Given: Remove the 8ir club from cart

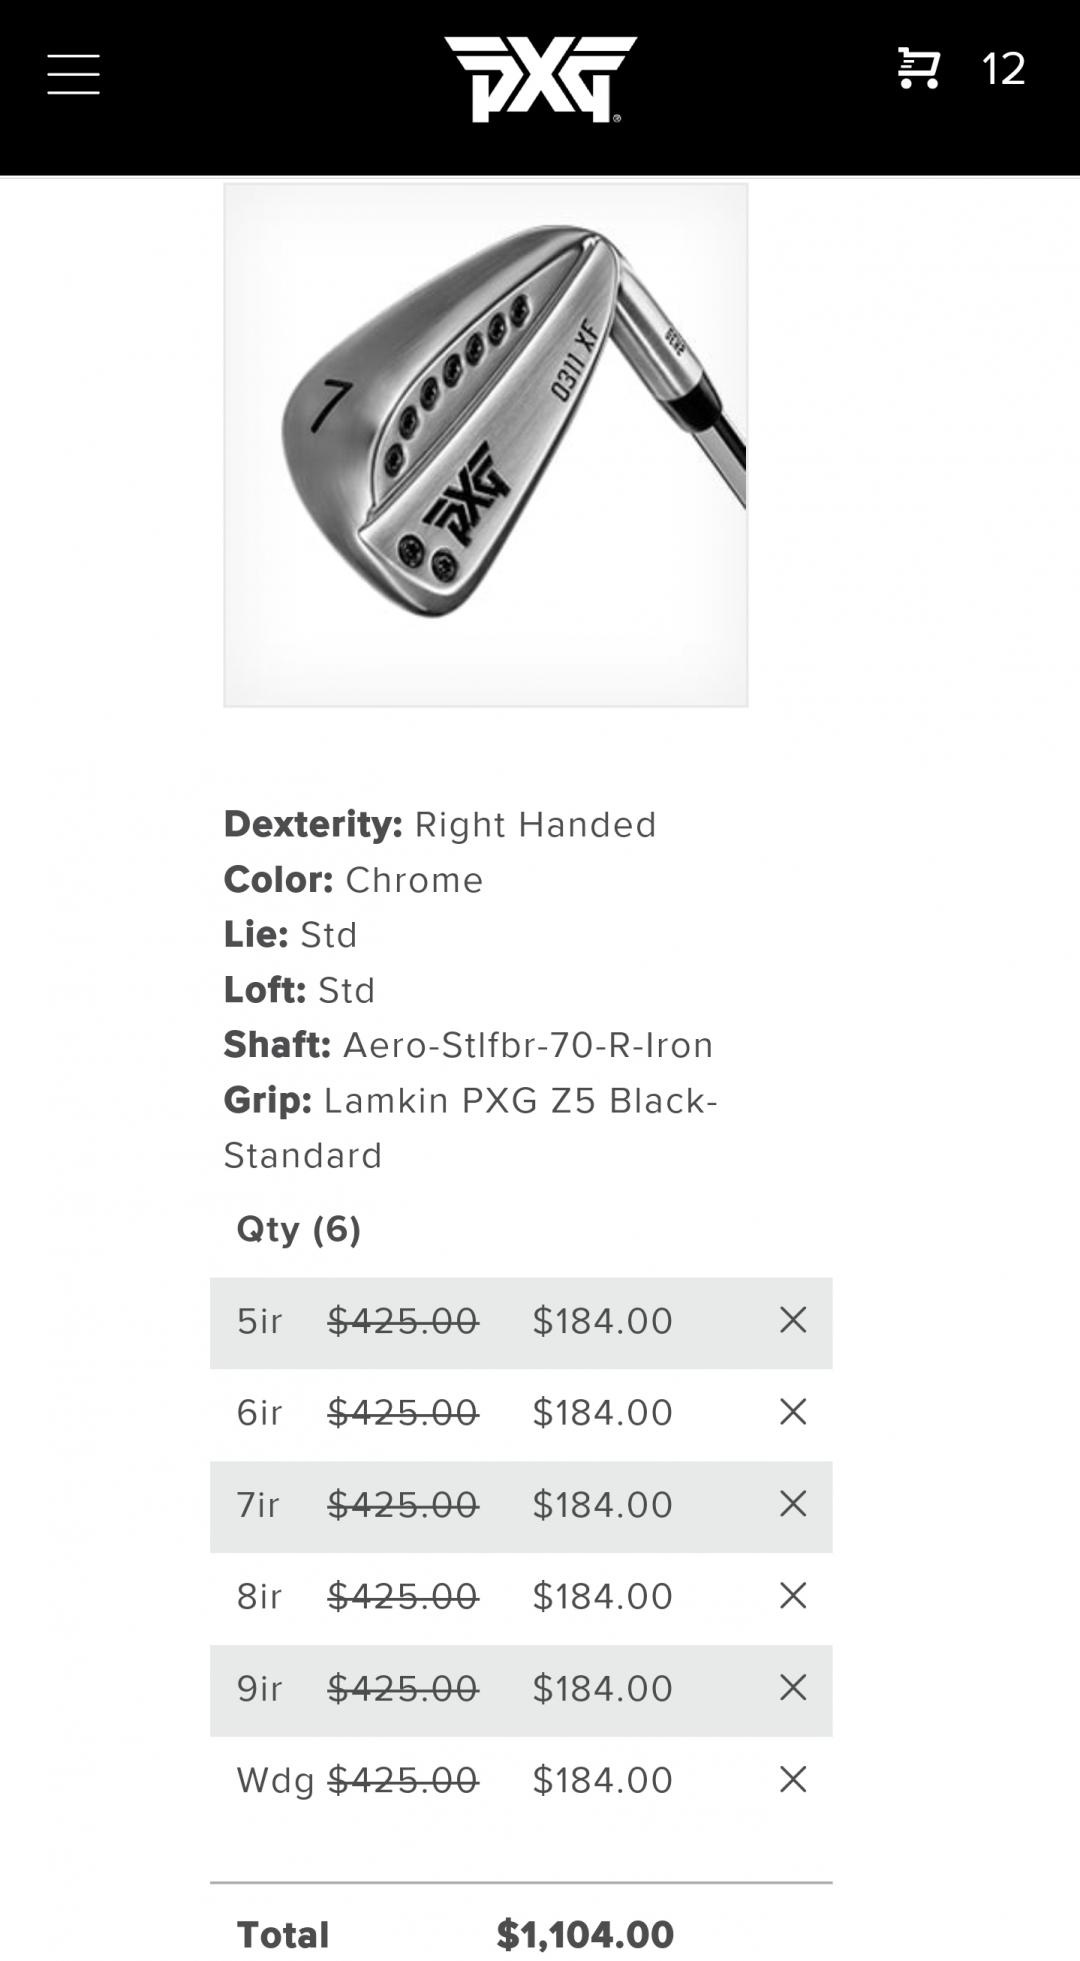Looking at the screenshot, I should click(793, 1596).
